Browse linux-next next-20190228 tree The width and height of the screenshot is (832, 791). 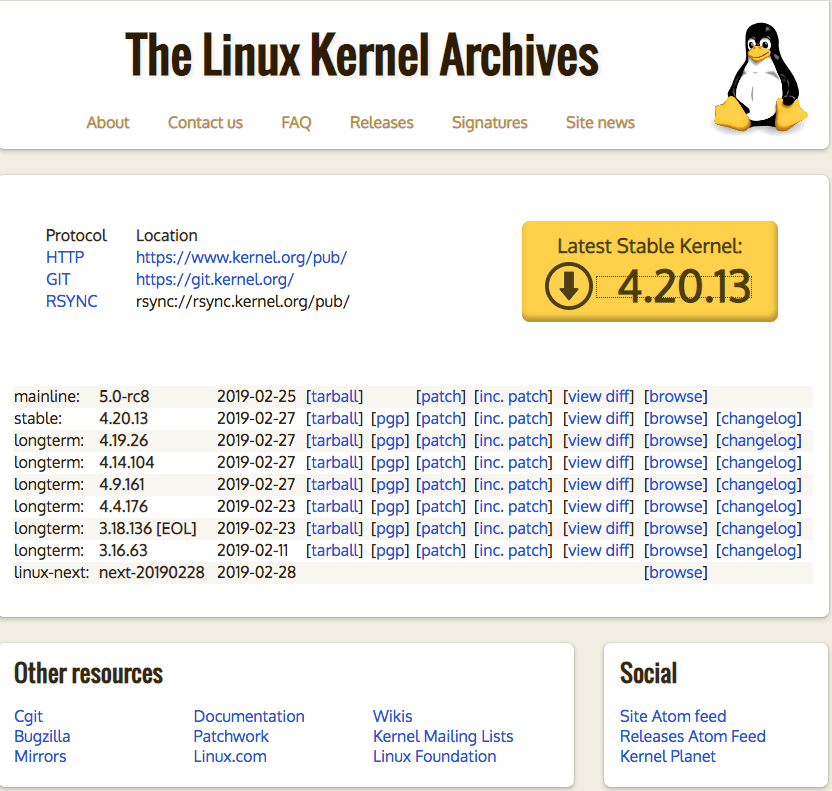coord(675,572)
